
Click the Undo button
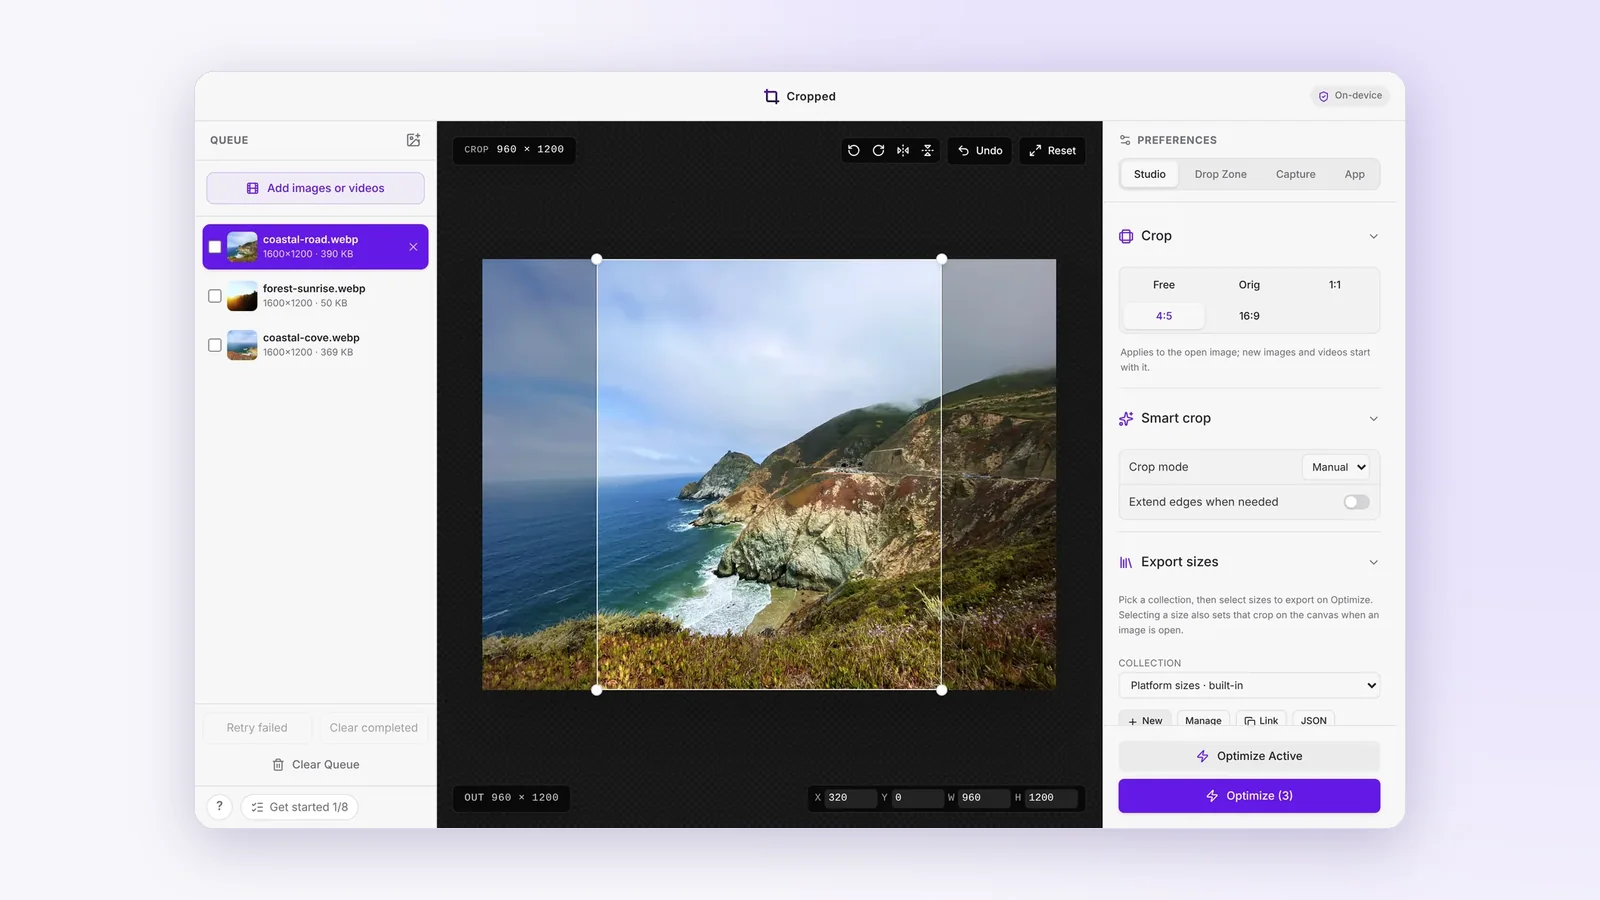click(x=980, y=150)
